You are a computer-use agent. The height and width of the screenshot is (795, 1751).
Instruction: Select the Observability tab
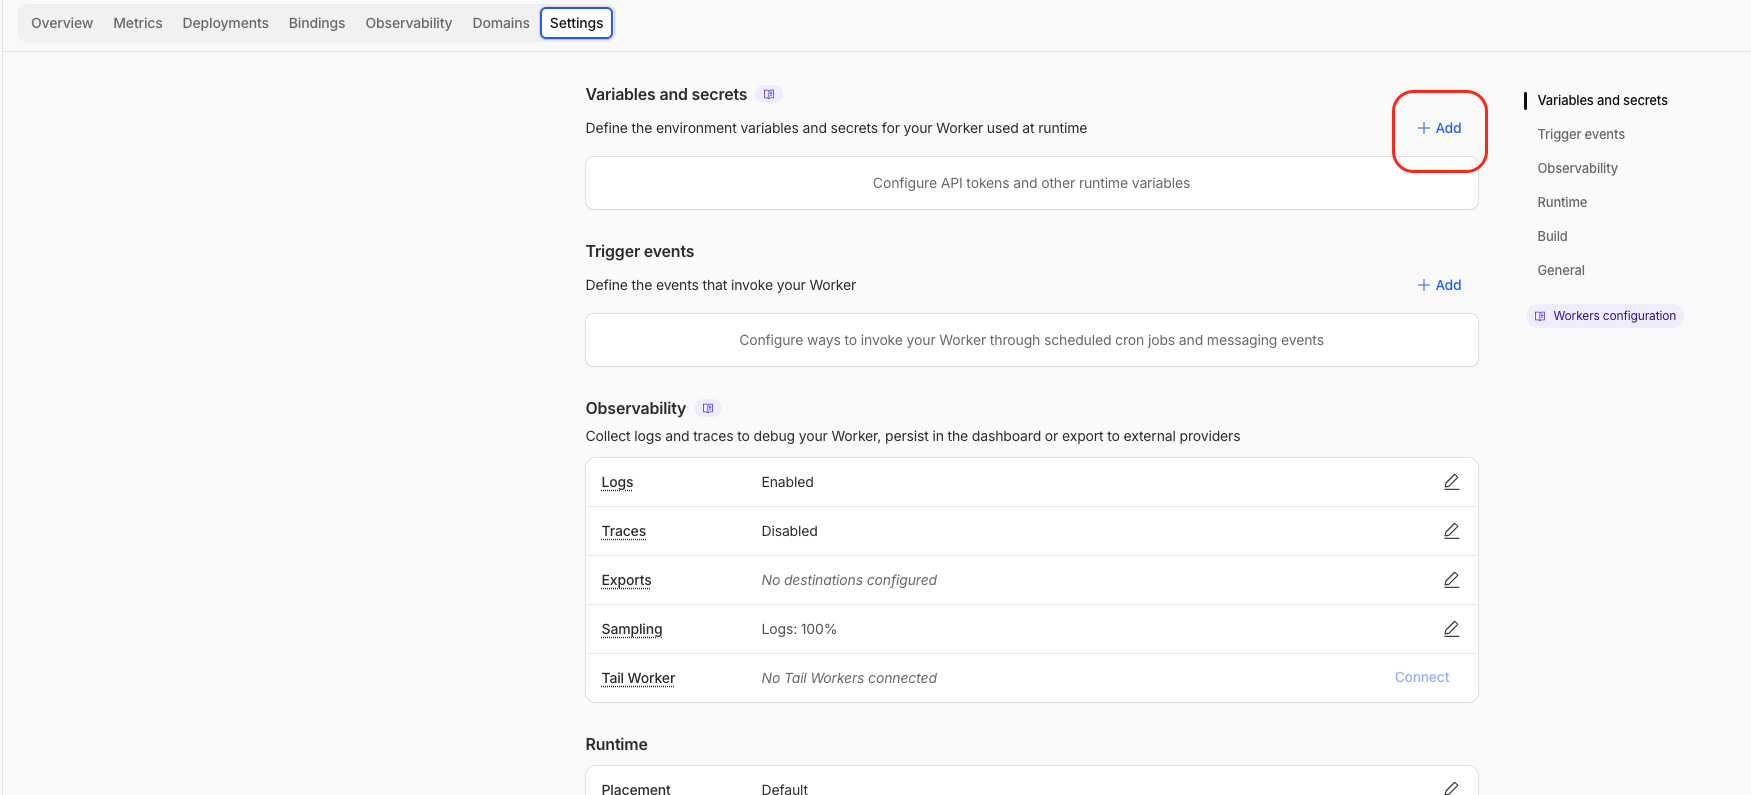tap(409, 23)
